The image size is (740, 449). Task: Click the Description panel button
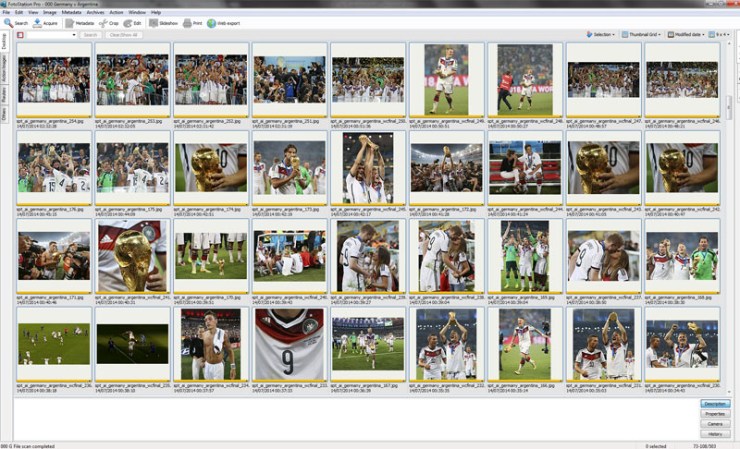pos(715,403)
